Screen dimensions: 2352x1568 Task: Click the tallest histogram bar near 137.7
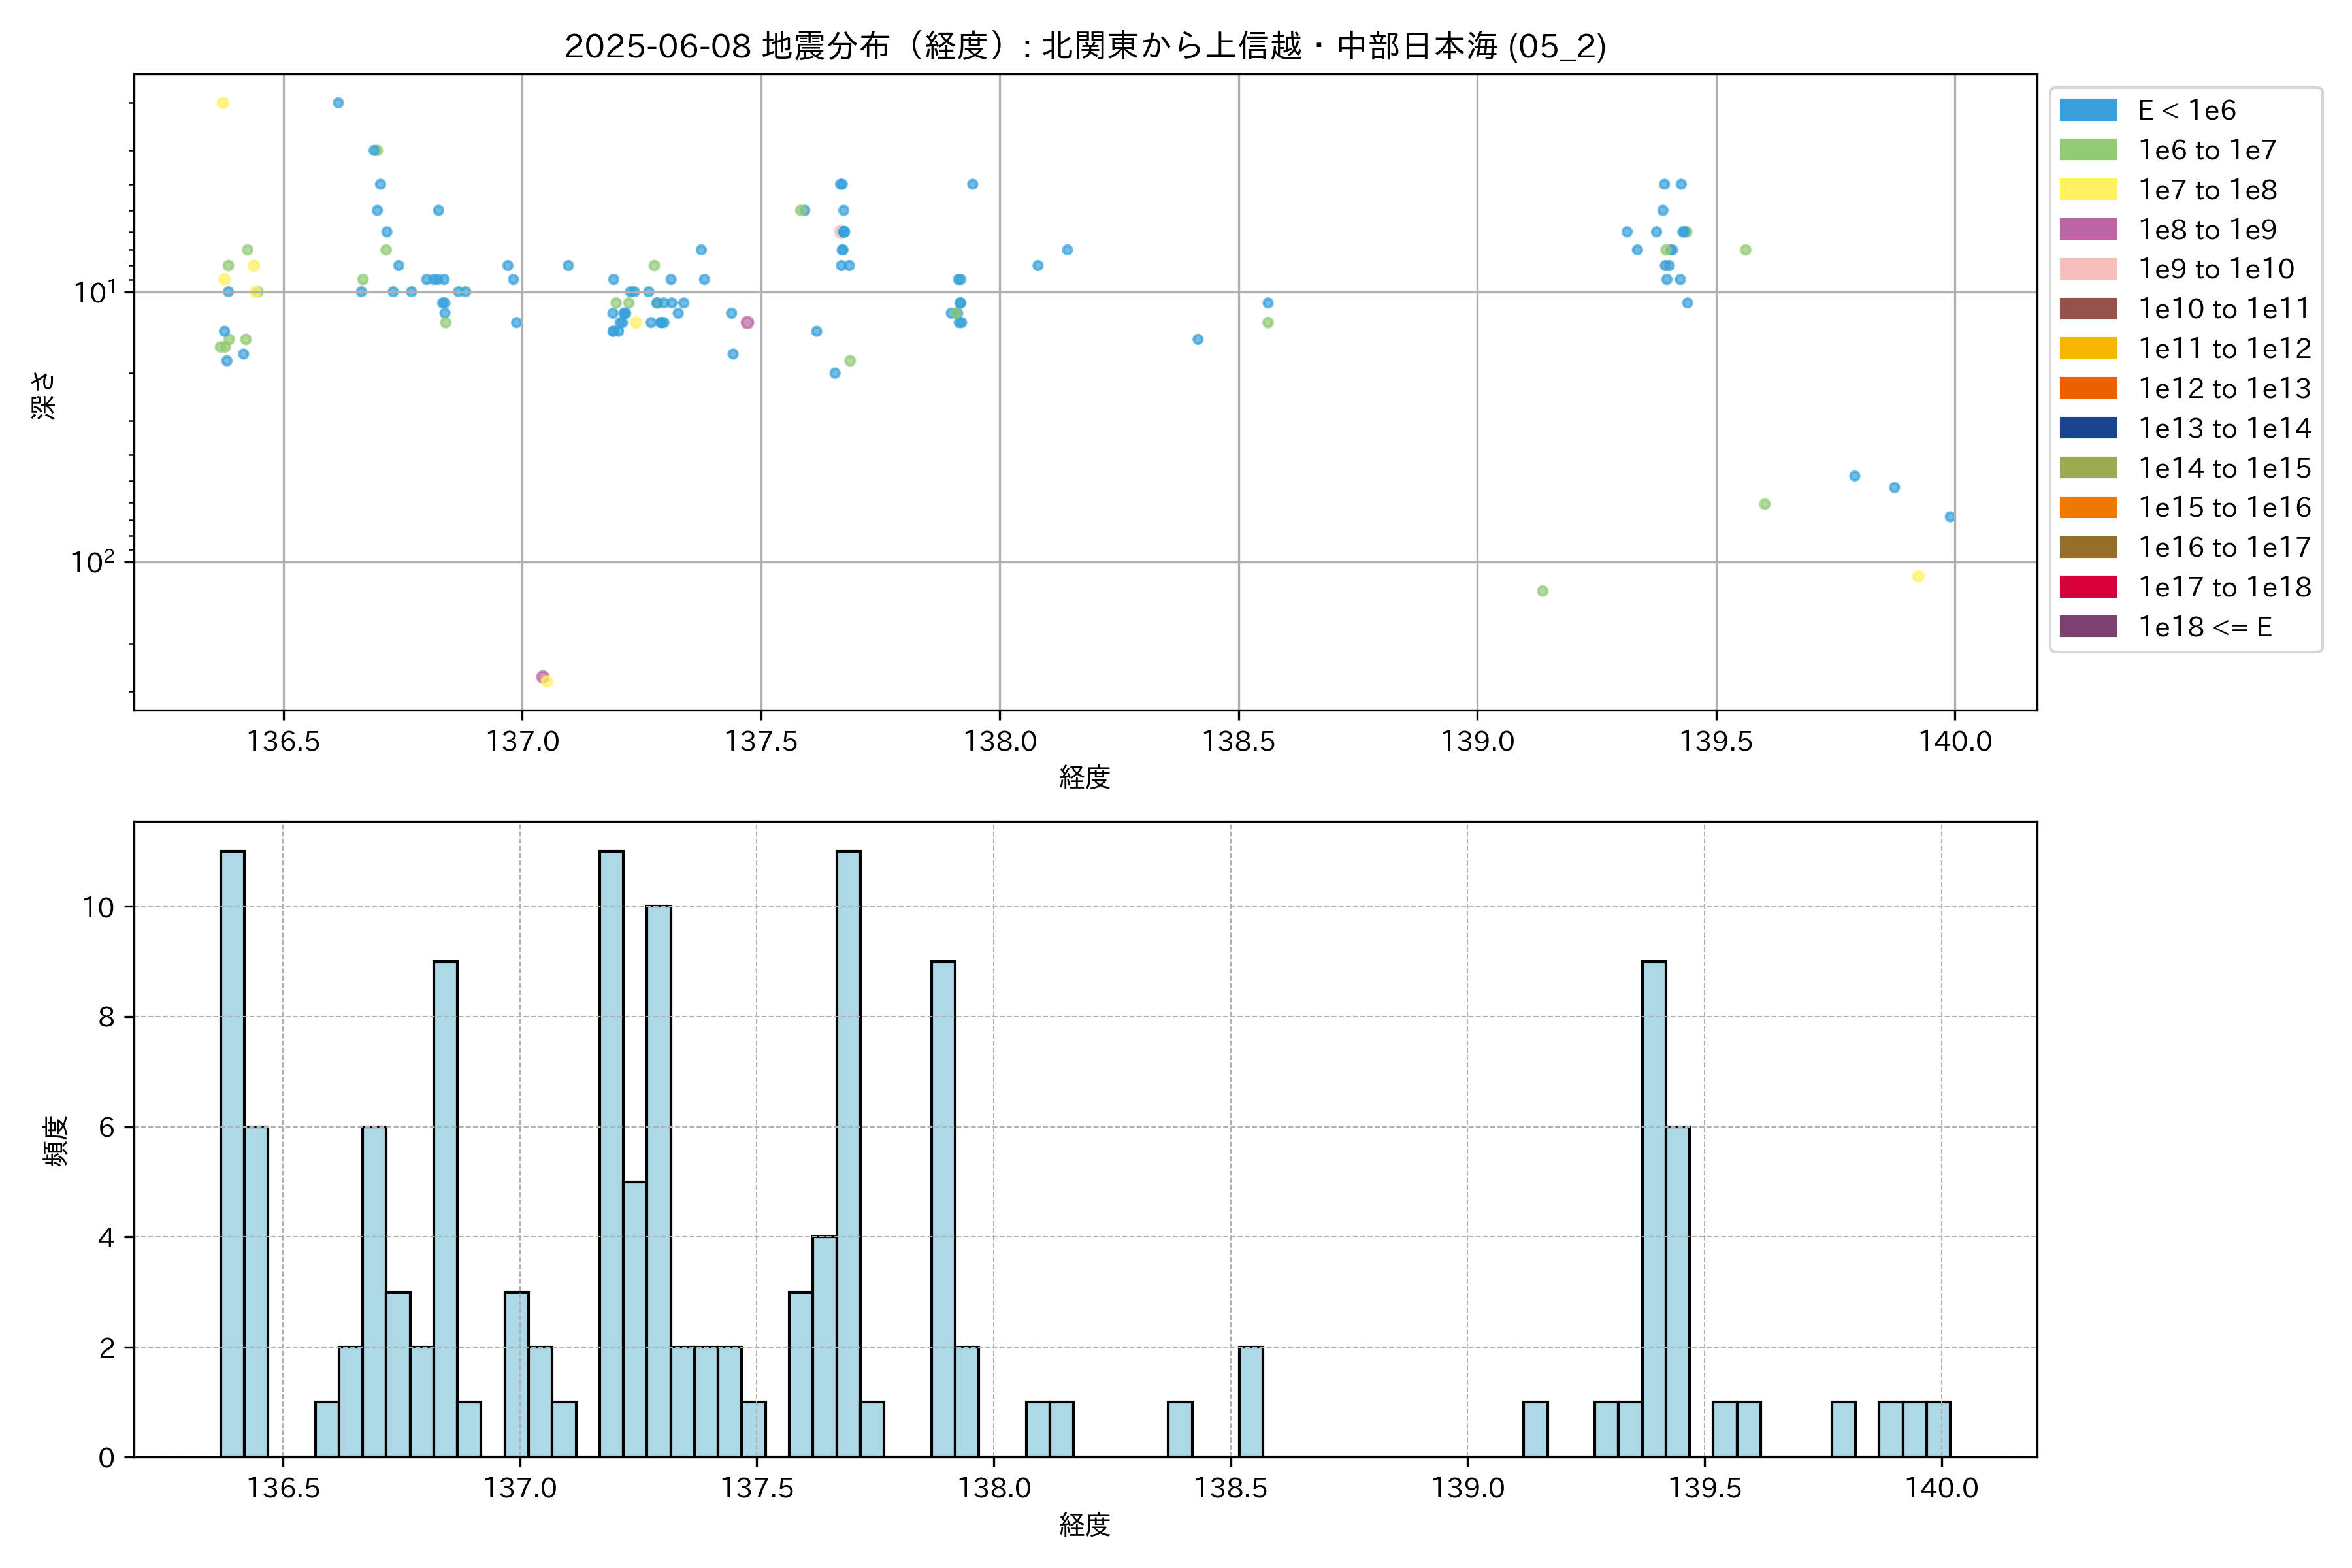(848, 1153)
